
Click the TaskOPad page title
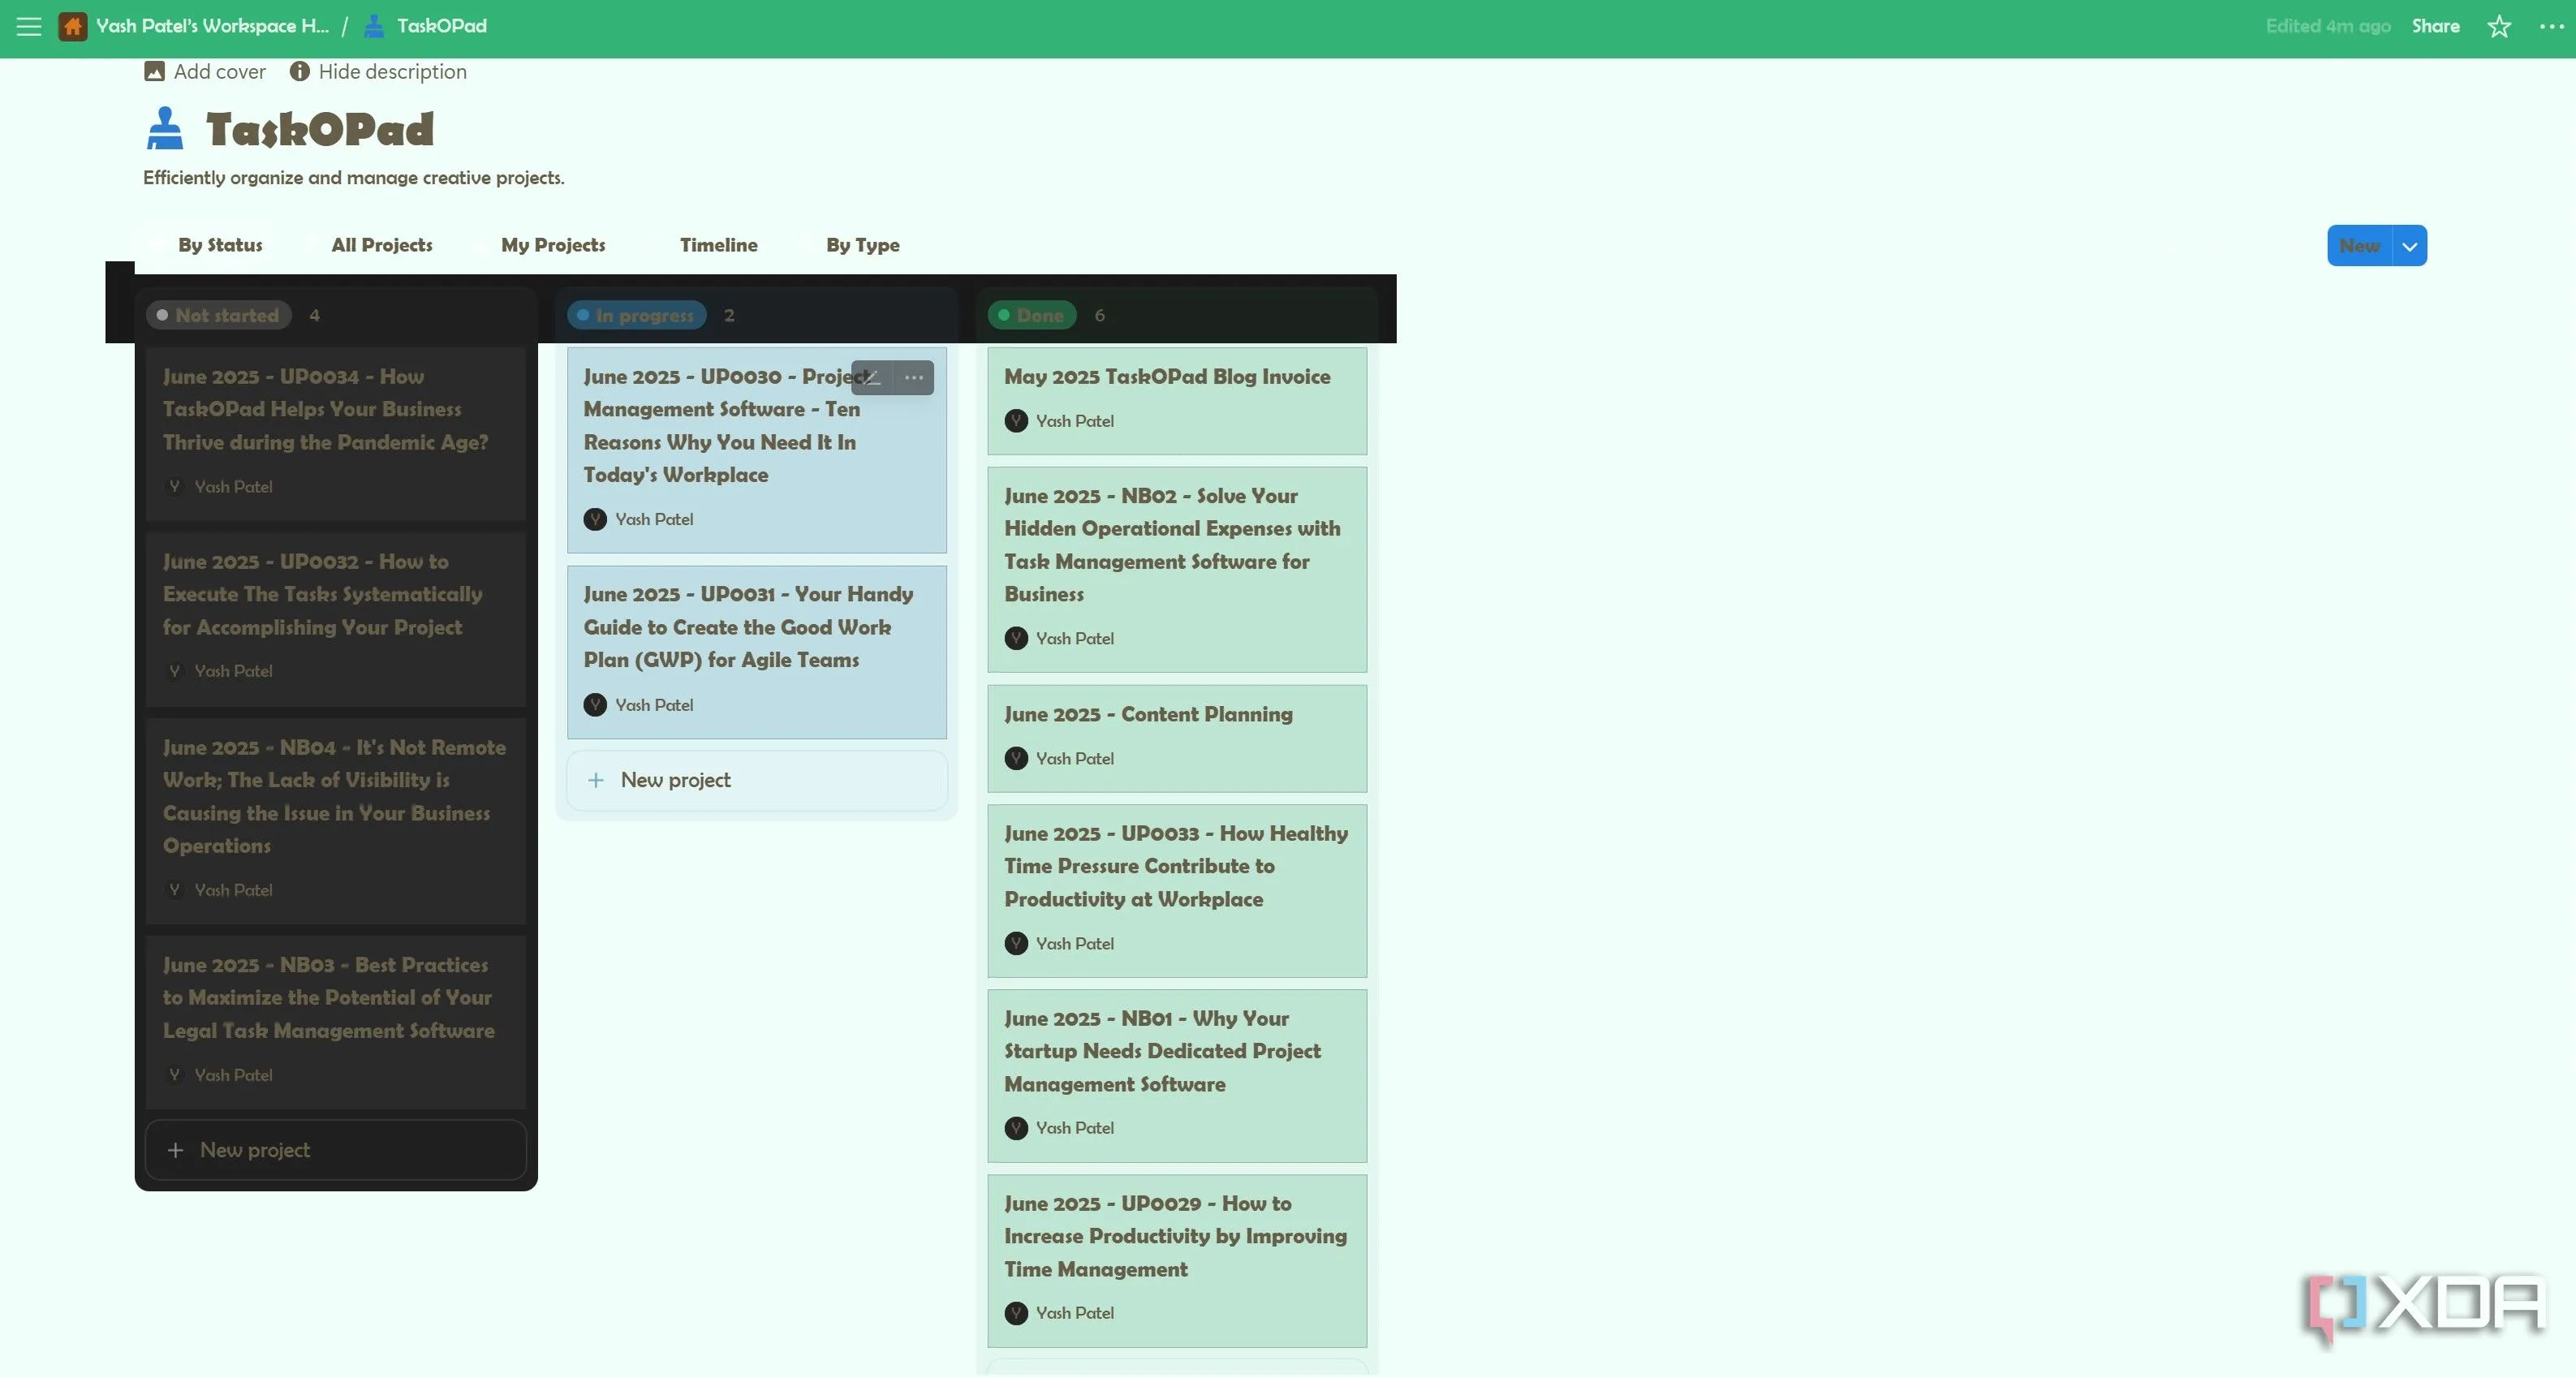point(320,129)
